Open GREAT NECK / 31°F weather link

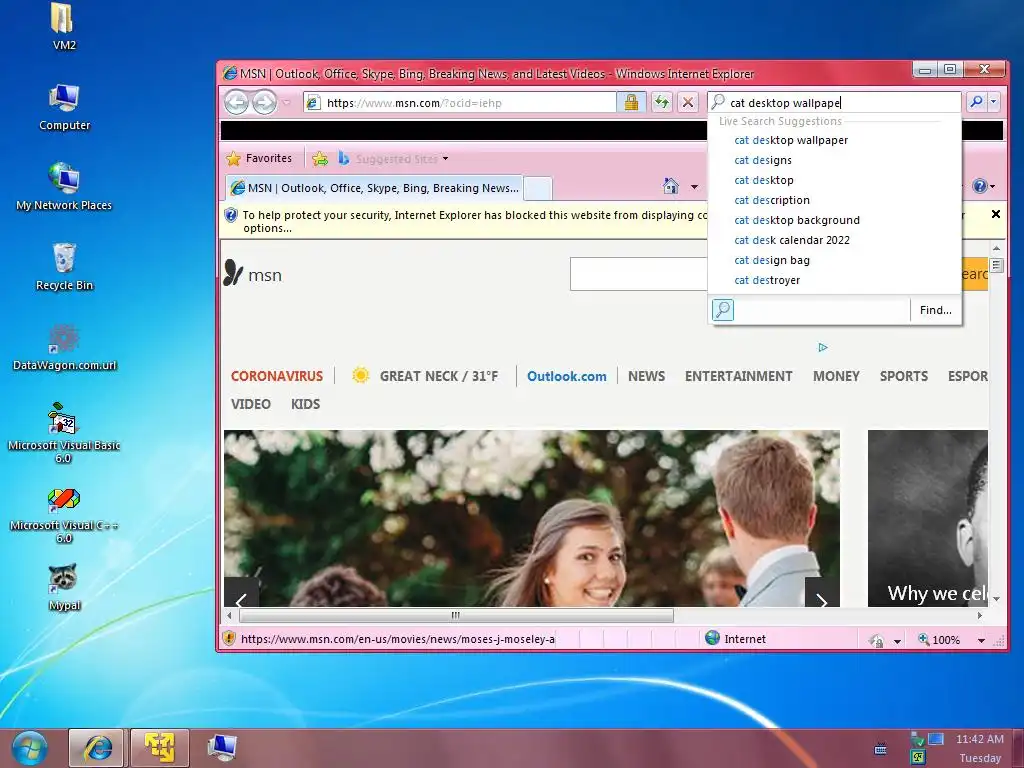coord(425,376)
